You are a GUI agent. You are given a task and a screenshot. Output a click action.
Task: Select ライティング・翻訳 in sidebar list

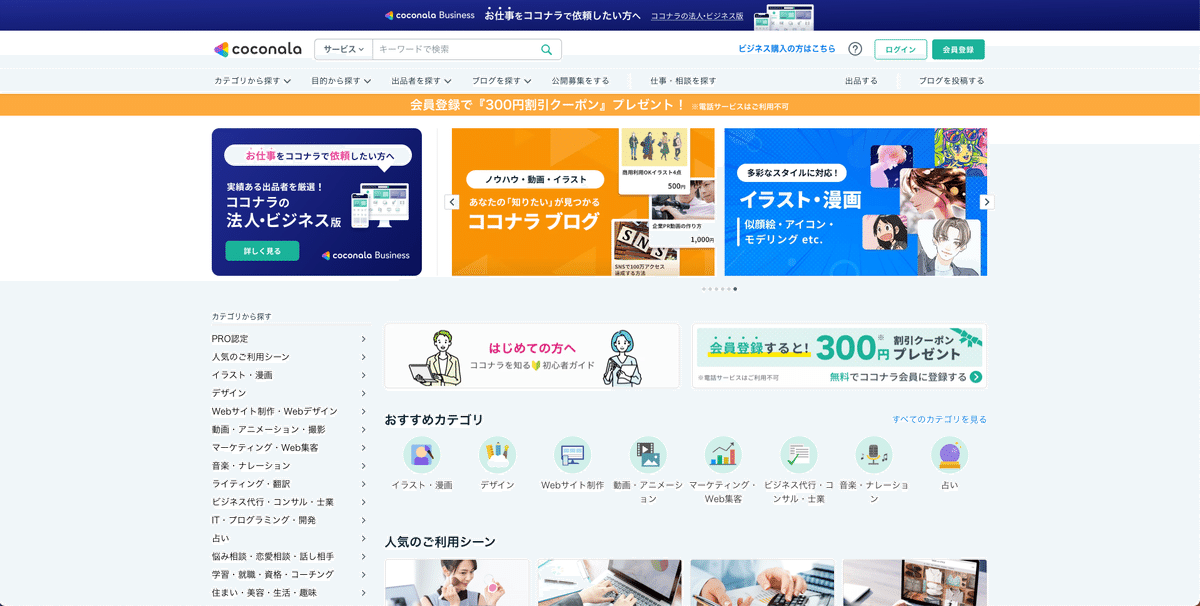(x=251, y=484)
